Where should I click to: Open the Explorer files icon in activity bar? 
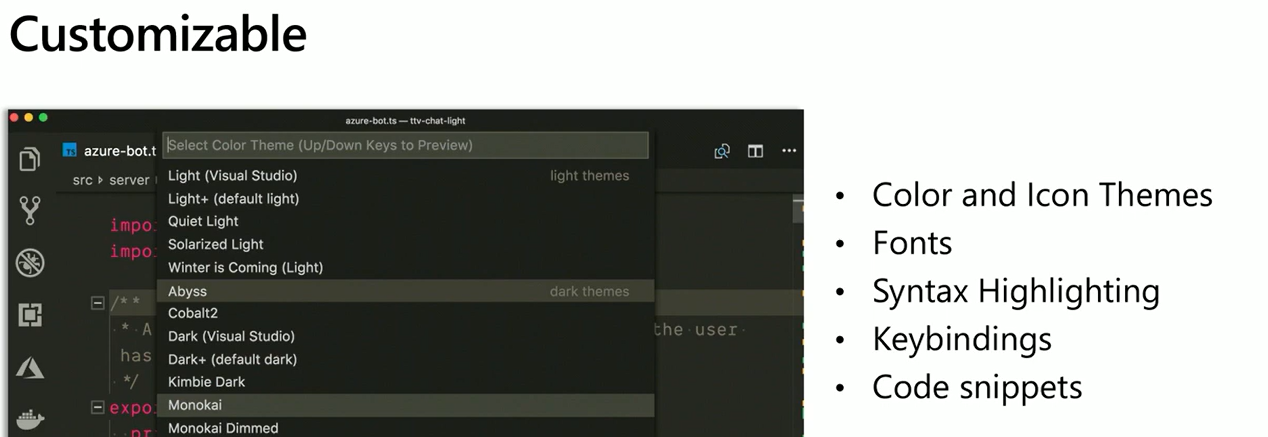pyautogui.click(x=29, y=159)
